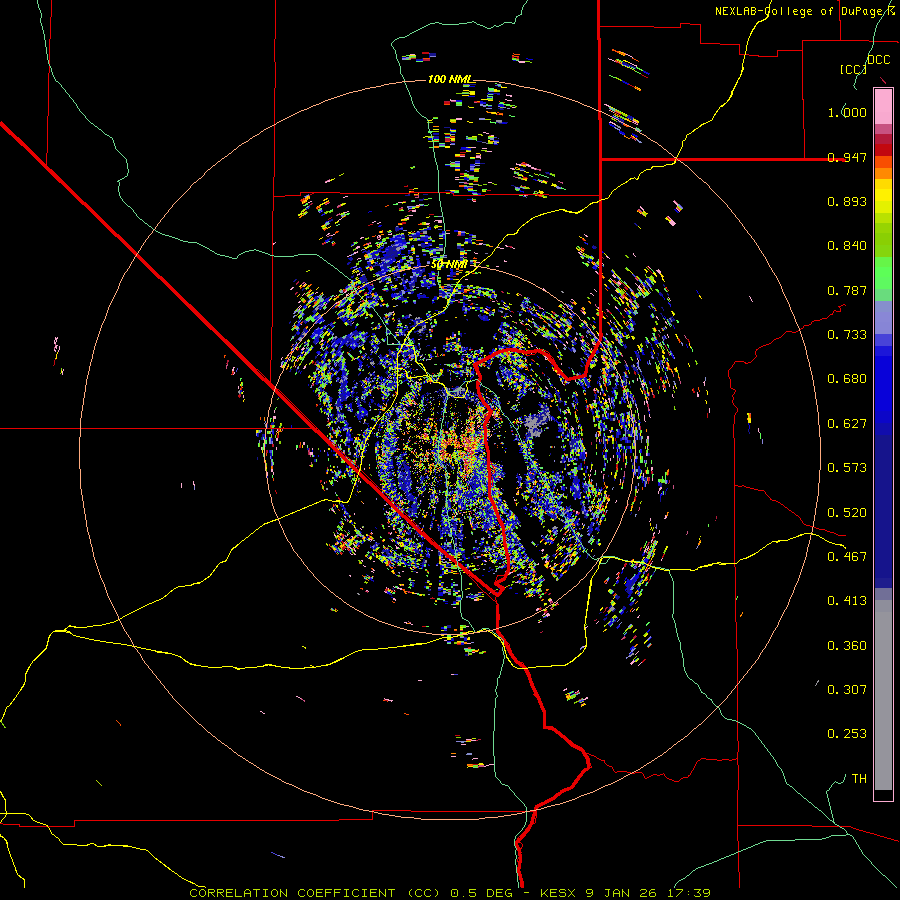Screen dimensions: 900x900
Task: Click the 0.947 scale label
Action: [847, 157]
